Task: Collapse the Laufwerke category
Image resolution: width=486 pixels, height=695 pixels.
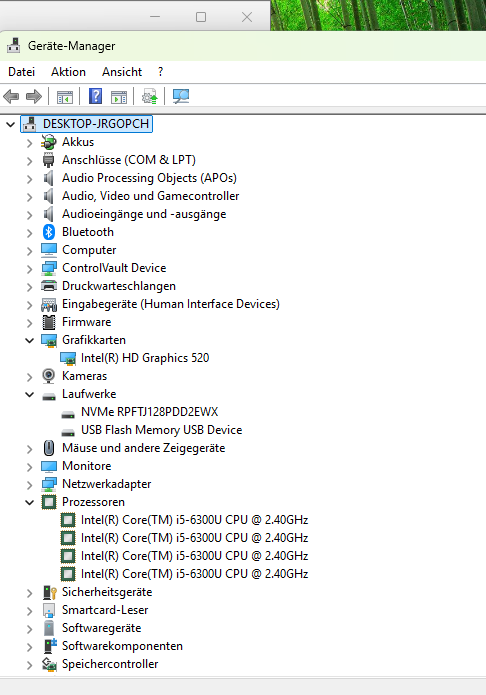Action: [29, 394]
